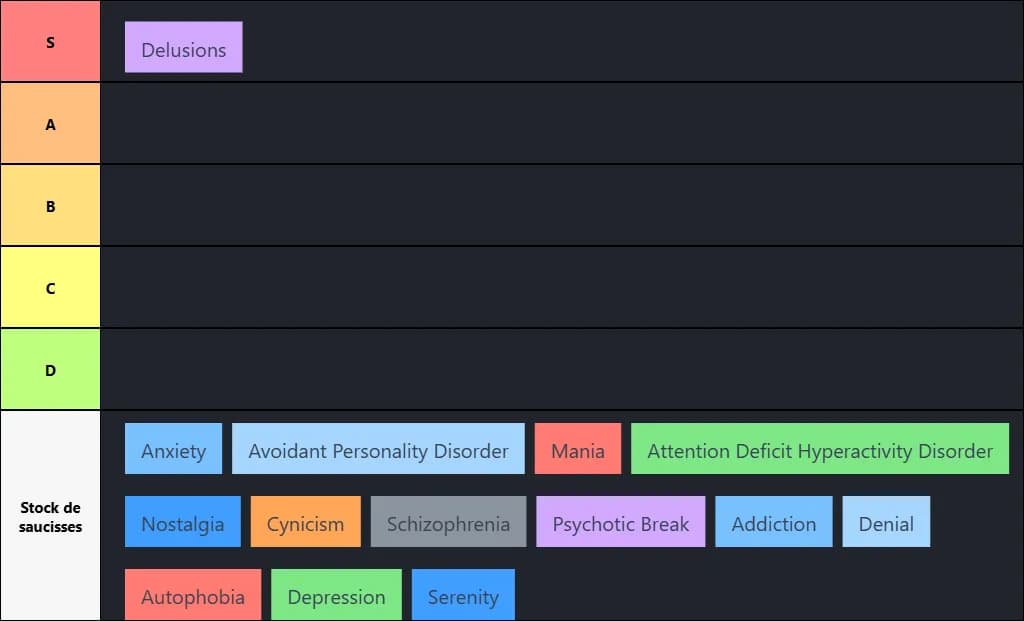Select the green D tier label
The image size is (1024, 621).
[50, 370]
